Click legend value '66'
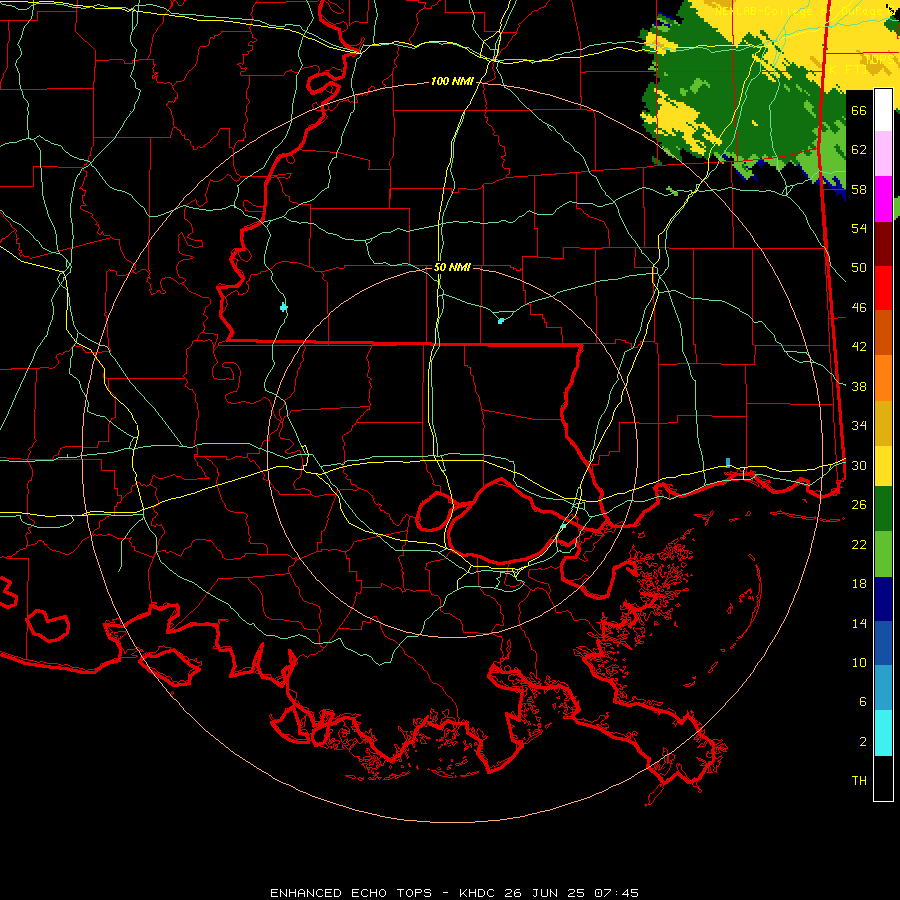The image size is (900, 900). pos(859,111)
